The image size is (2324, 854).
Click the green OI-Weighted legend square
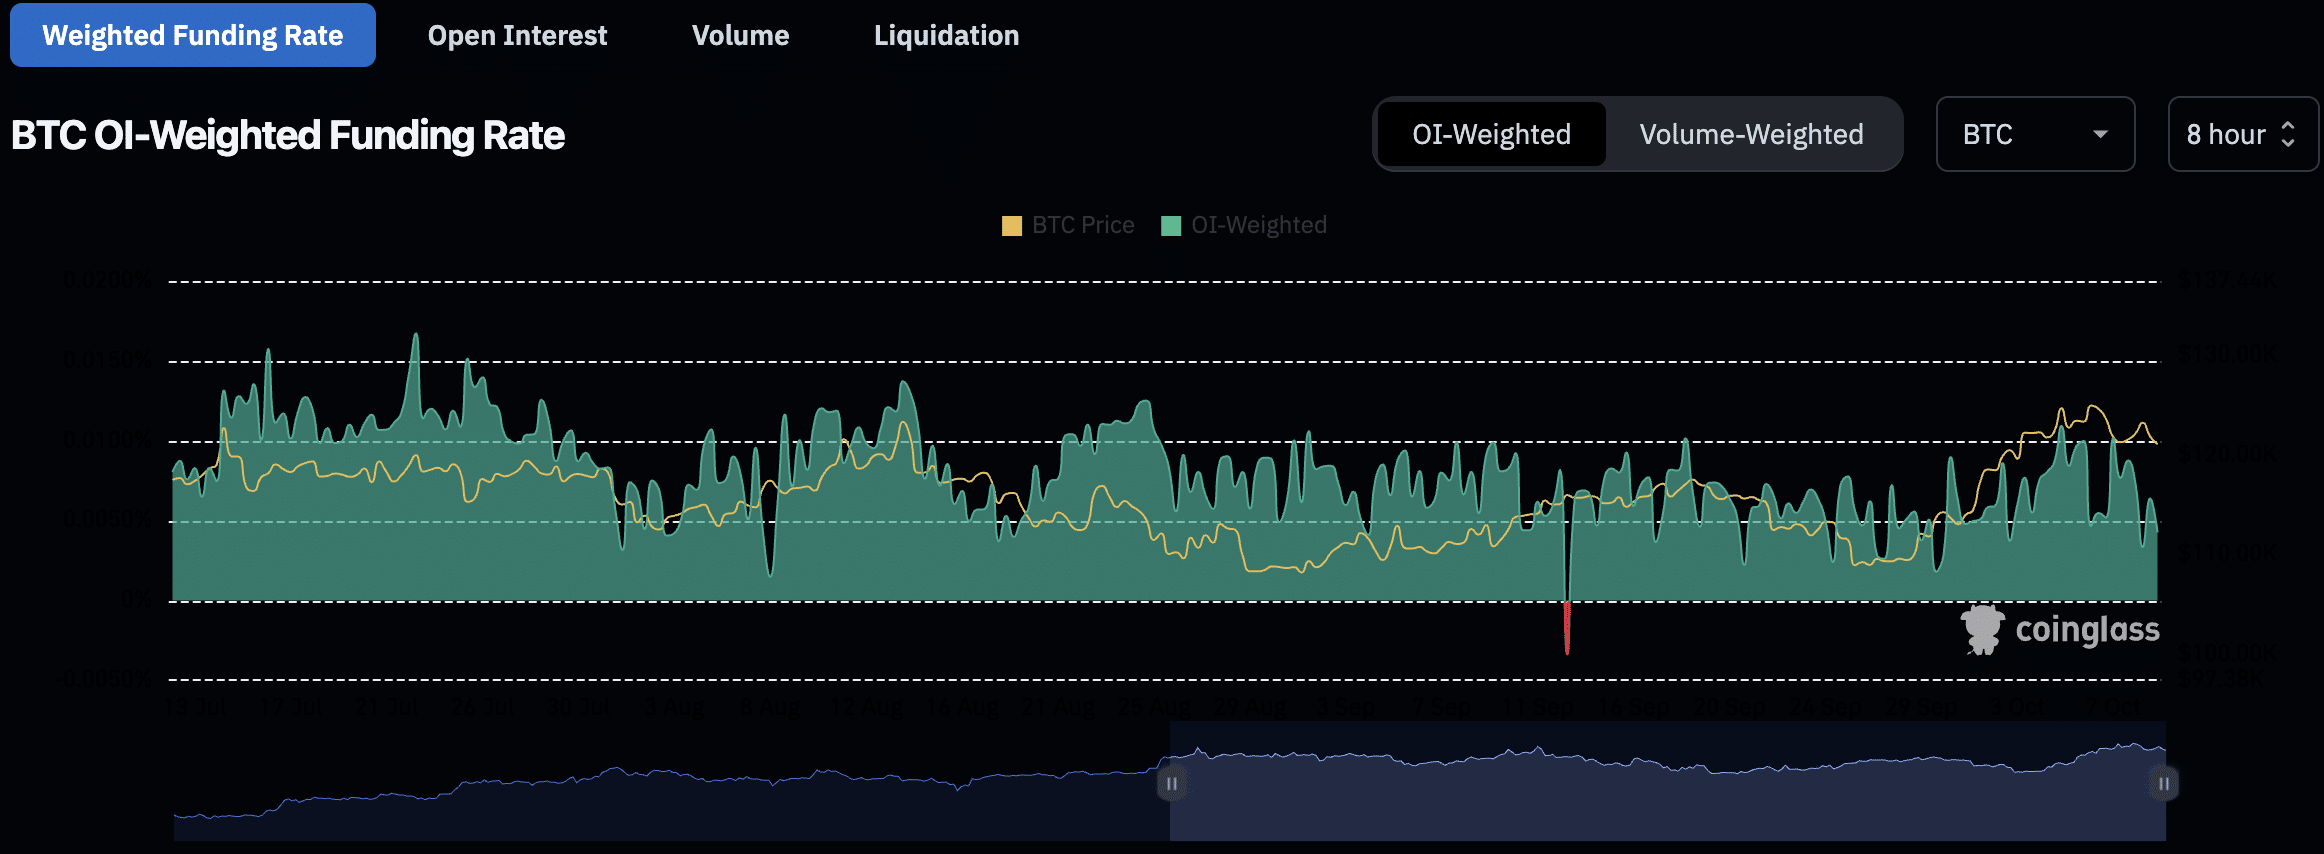(1170, 226)
